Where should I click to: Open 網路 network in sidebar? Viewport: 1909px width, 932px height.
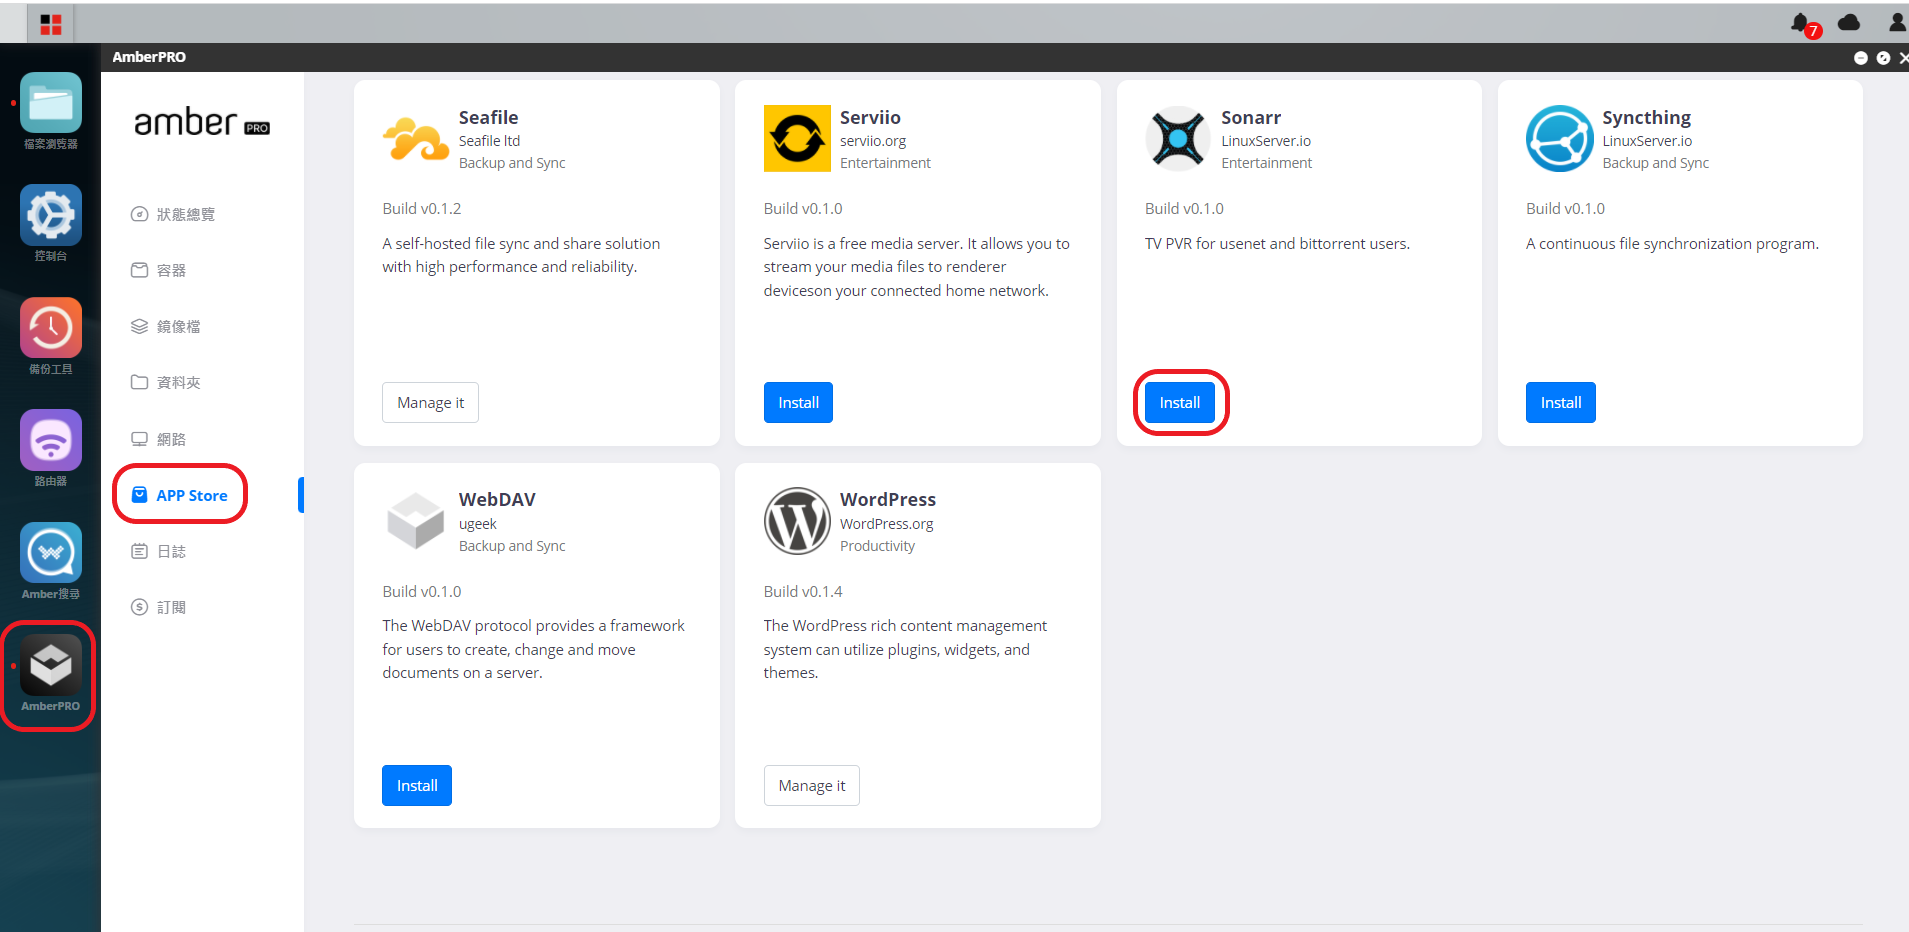[x=159, y=439]
